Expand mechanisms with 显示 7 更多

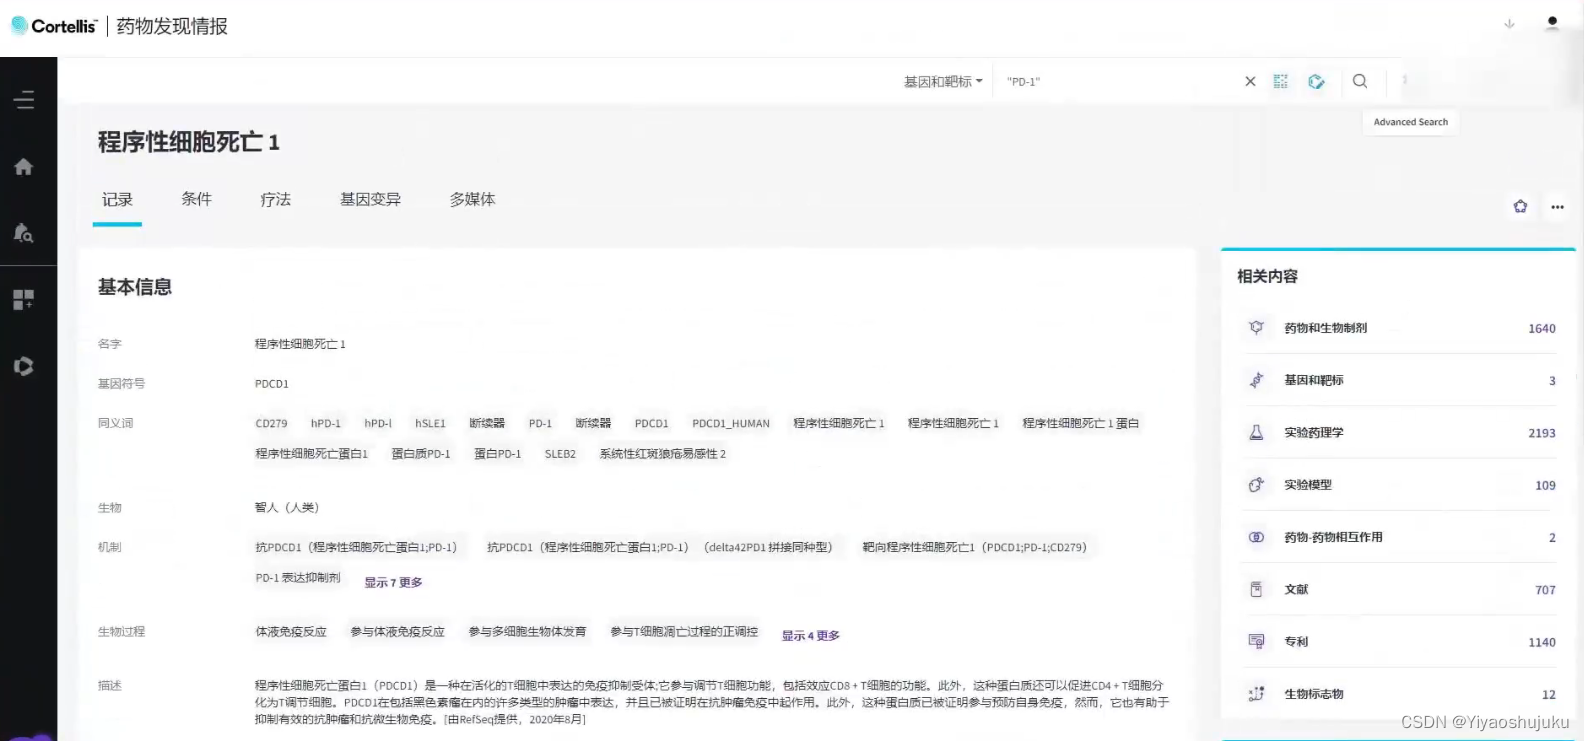393,583
